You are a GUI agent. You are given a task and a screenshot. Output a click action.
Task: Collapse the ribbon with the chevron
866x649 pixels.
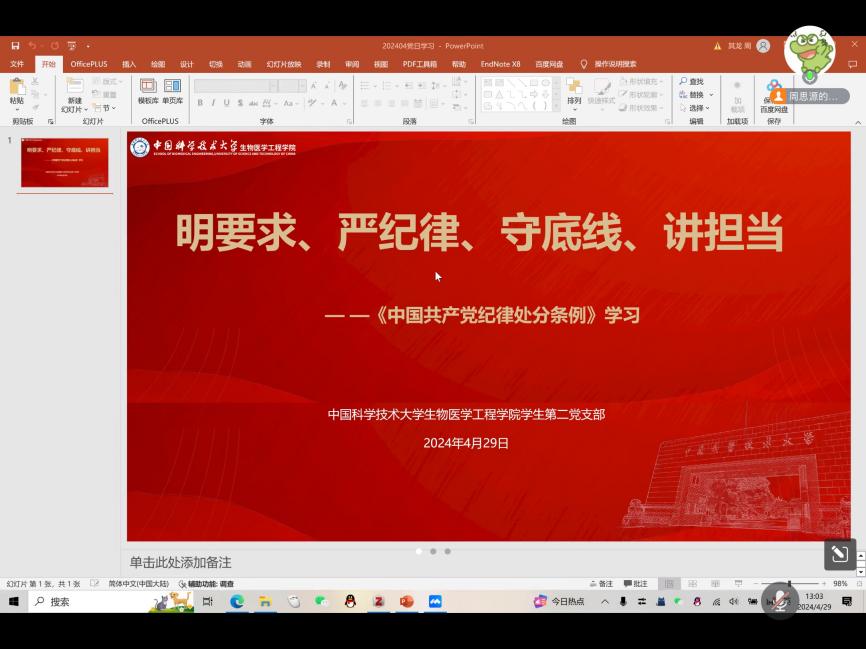tap(858, 122)
